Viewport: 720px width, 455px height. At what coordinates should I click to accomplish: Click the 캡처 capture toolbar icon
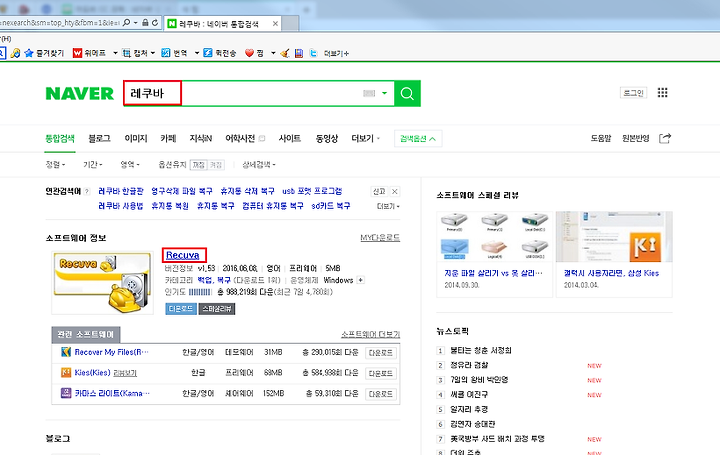(x=126, y=53)
